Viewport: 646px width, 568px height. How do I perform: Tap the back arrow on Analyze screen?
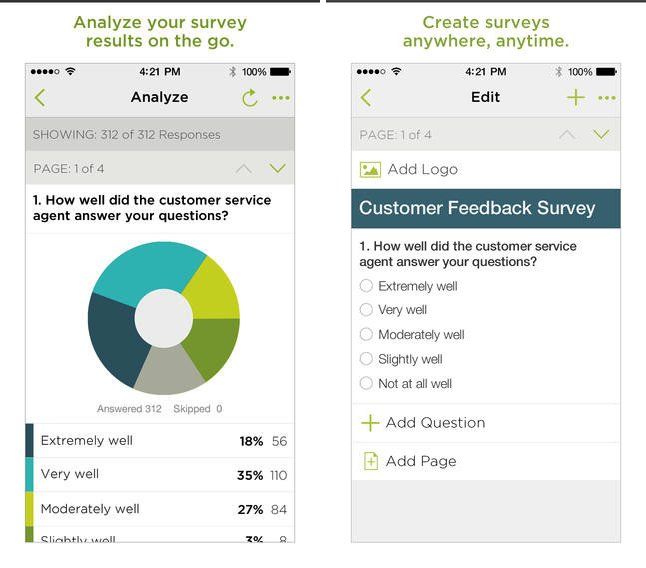click(40, 98)
